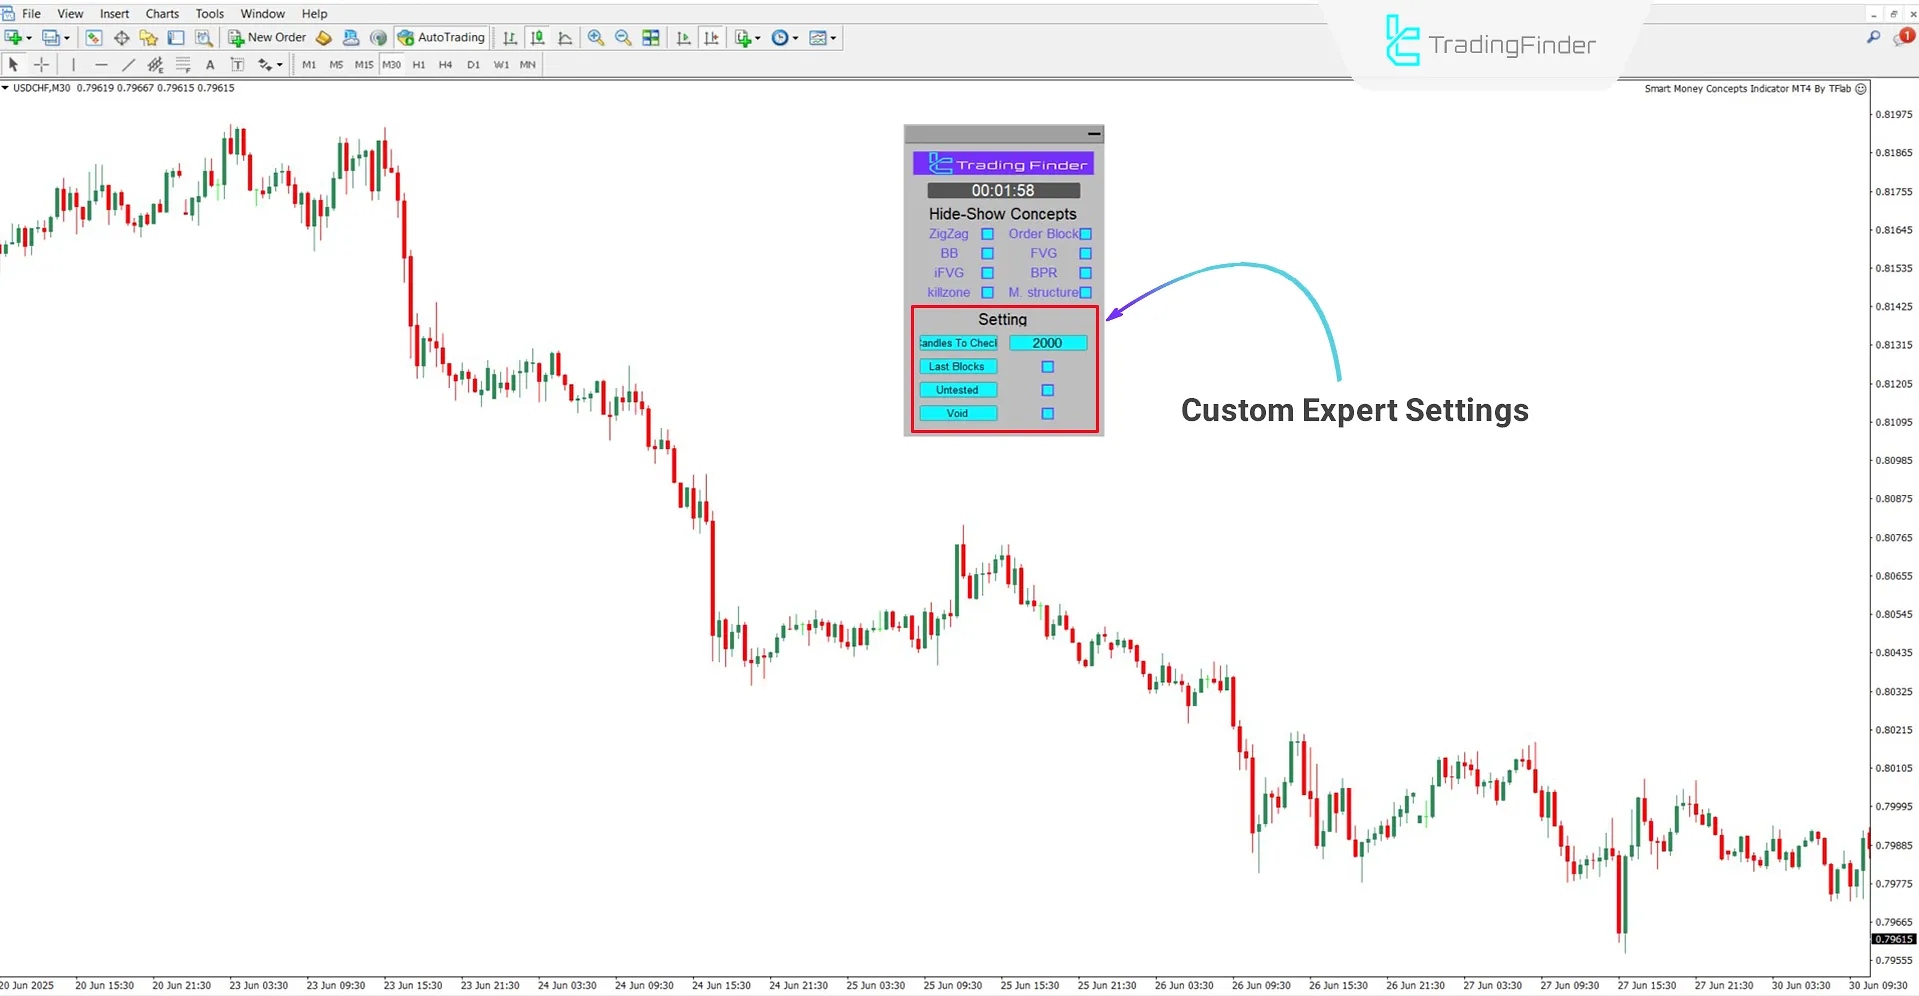1919x996 pixels.
Task: Insert a text label on the chart
Action: (238, 64)
